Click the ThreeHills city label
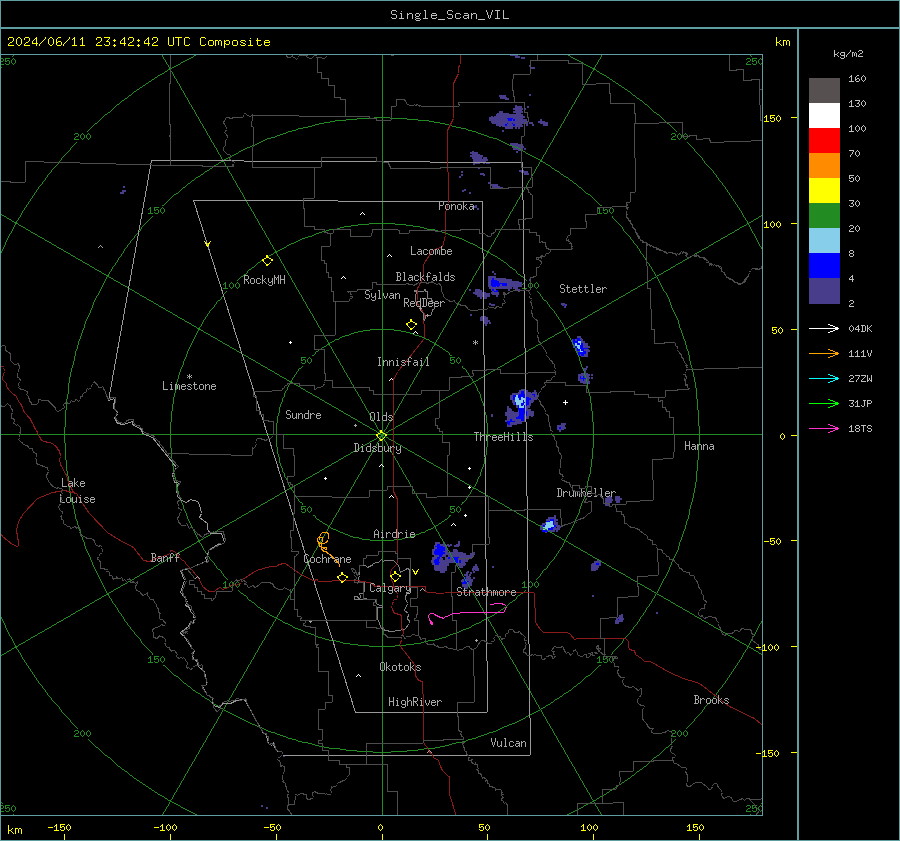Image resolution: width=900 pixels, height=841 pixels. (503, 437)
